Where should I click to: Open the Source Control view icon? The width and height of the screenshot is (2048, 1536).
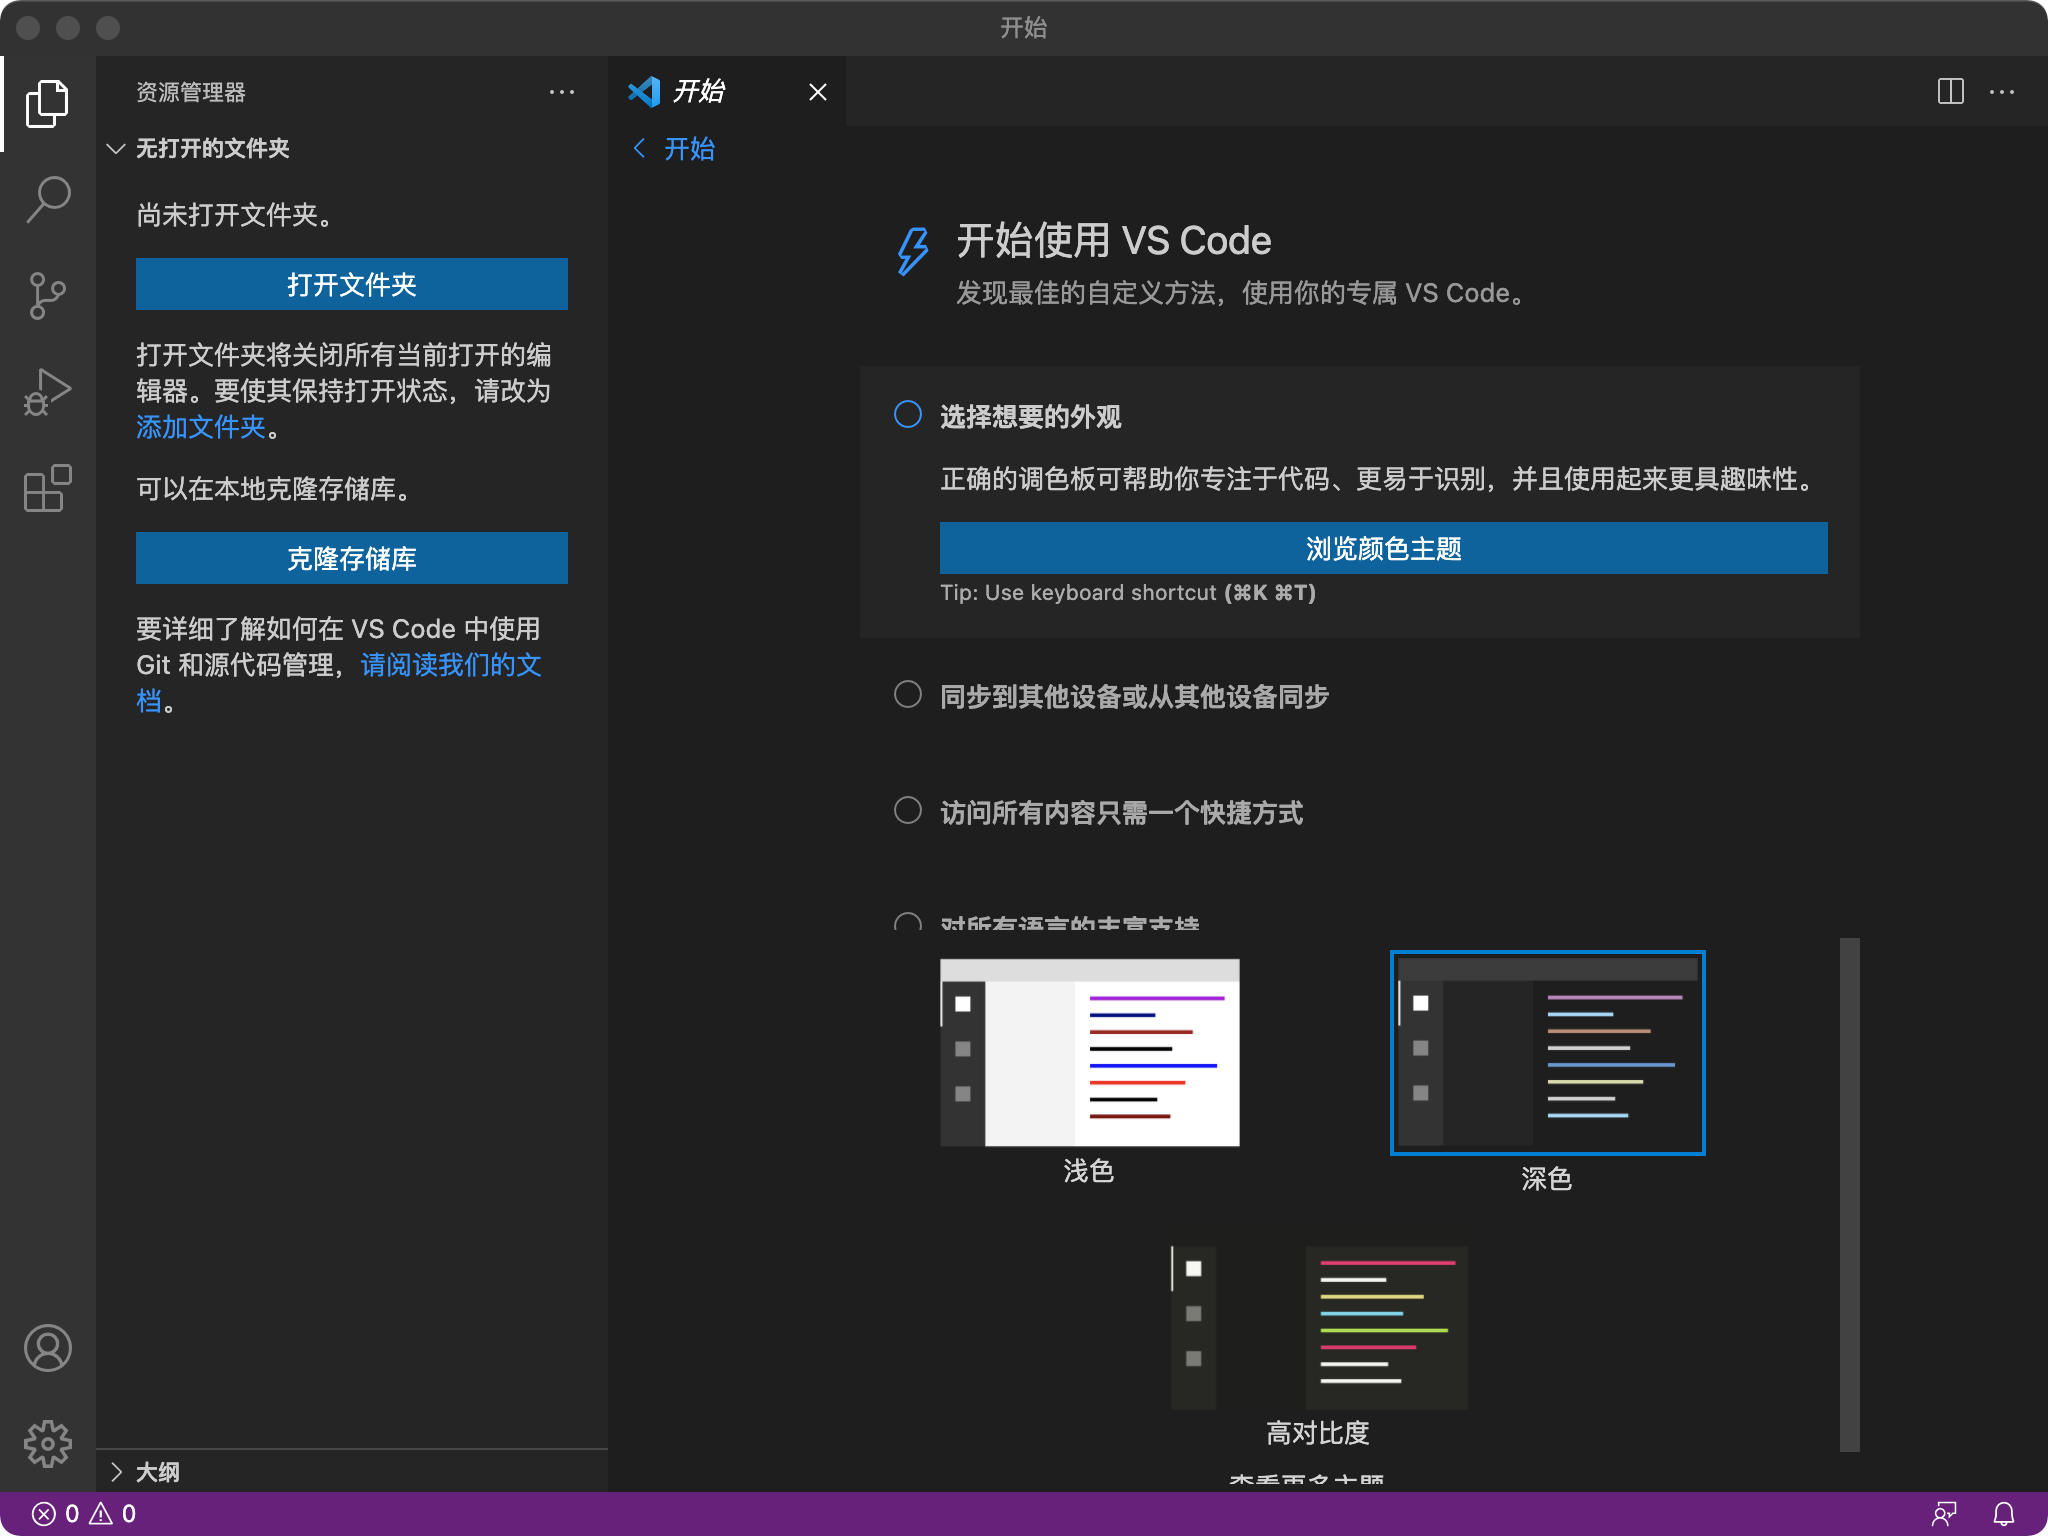pos(47,296)
